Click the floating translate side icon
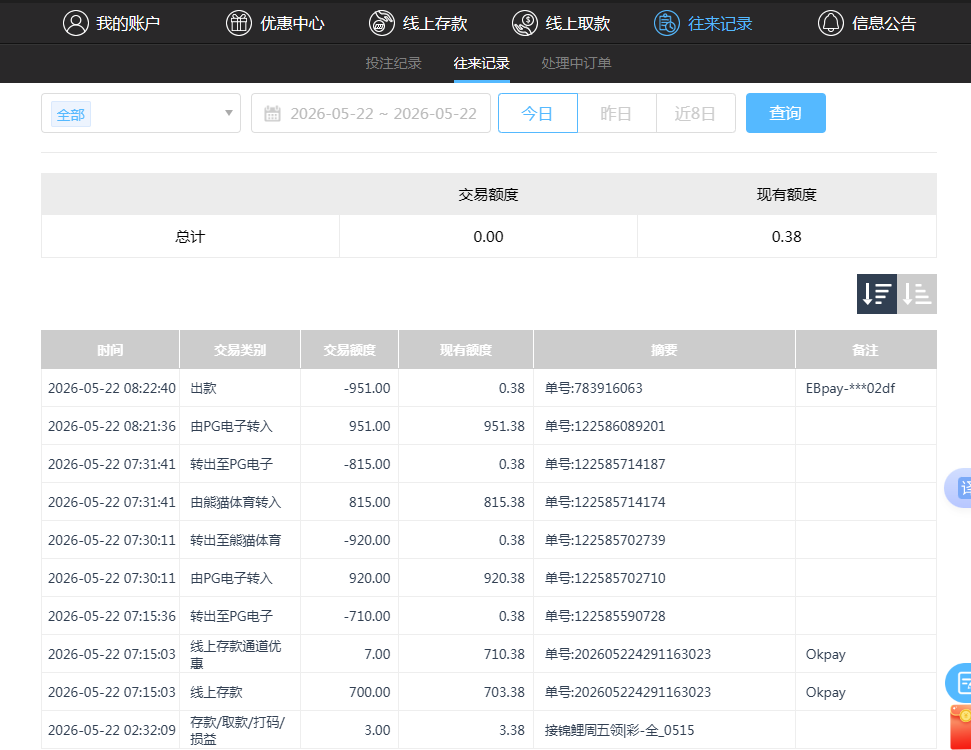This screenshot has width=971, height=750. pos(959,488)
